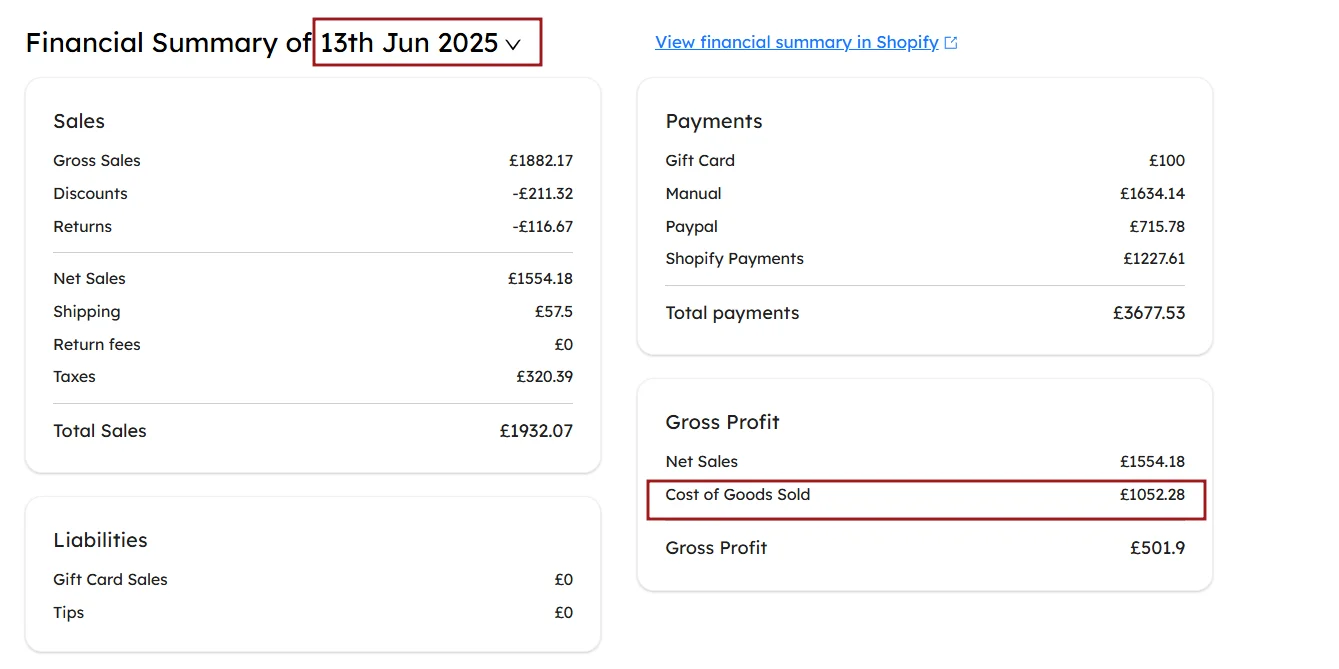
Task: Click the chevron next to 13th Jun 2025
Action: coord(514,43)
